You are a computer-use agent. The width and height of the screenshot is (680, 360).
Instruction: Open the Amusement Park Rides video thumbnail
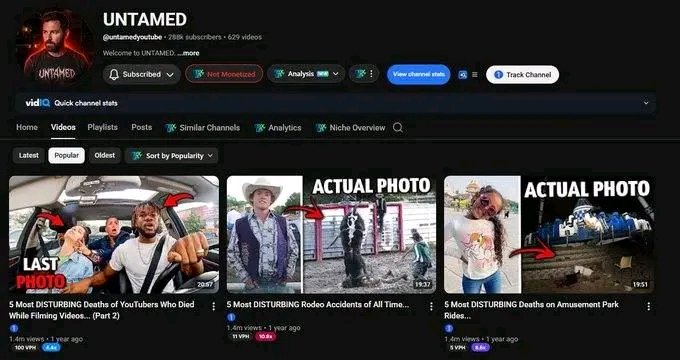tap(549, 234)
